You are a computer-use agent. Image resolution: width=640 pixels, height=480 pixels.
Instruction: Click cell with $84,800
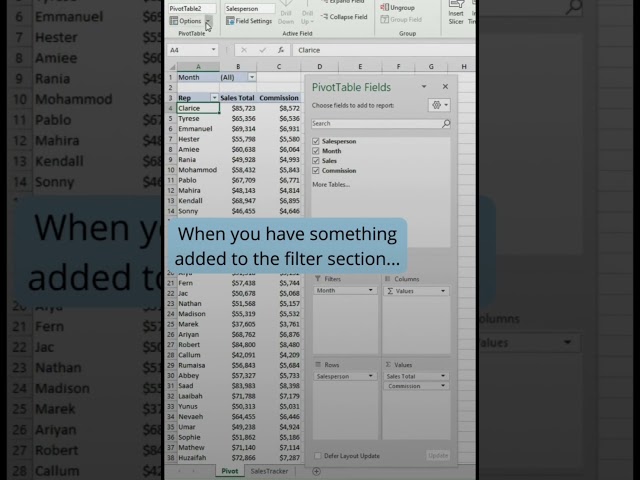coord(238,344)
